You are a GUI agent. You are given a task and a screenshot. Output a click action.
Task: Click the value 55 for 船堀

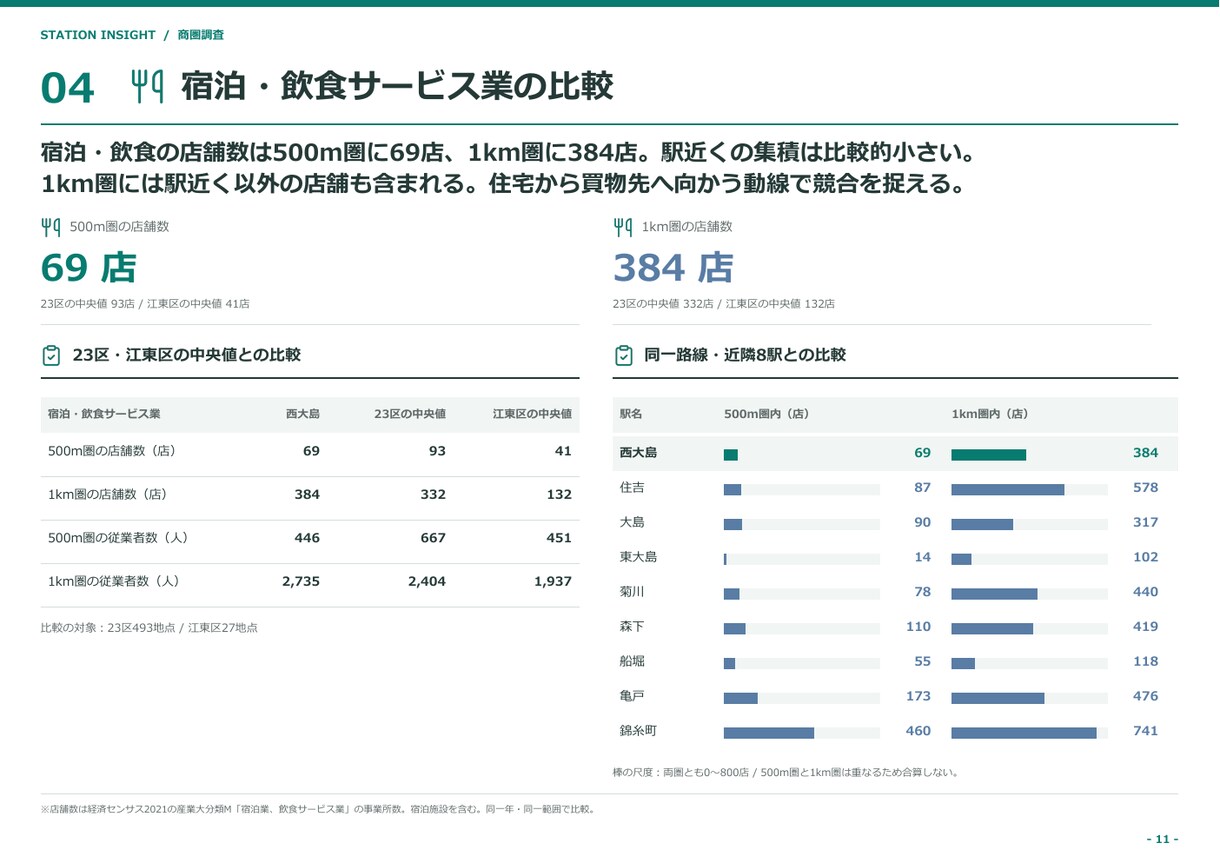(922, 662)
